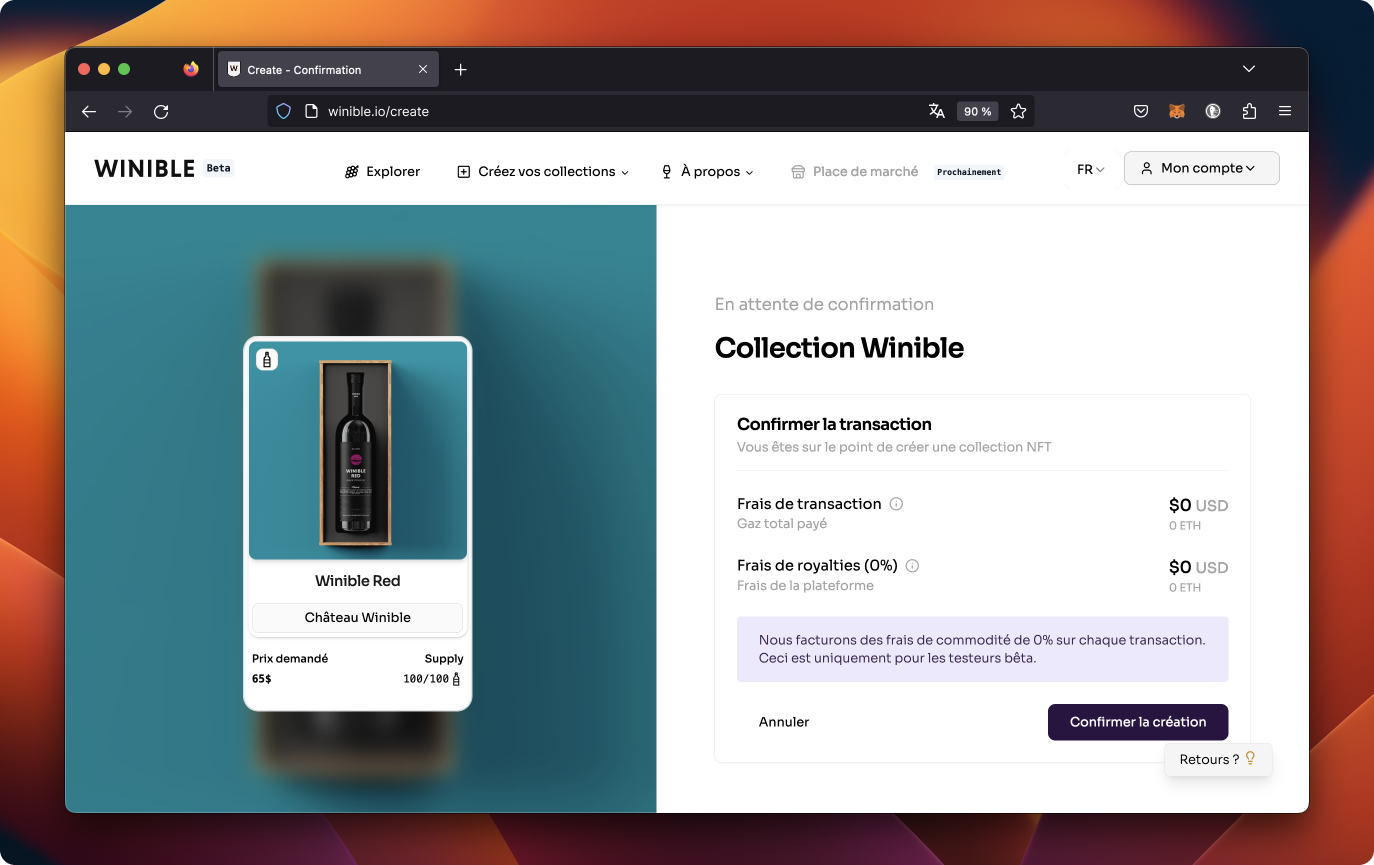Click the info icon beside Frais de royalties
Image resolution: width=1374 pixels, height=865 pixels.
pos(912,566)
